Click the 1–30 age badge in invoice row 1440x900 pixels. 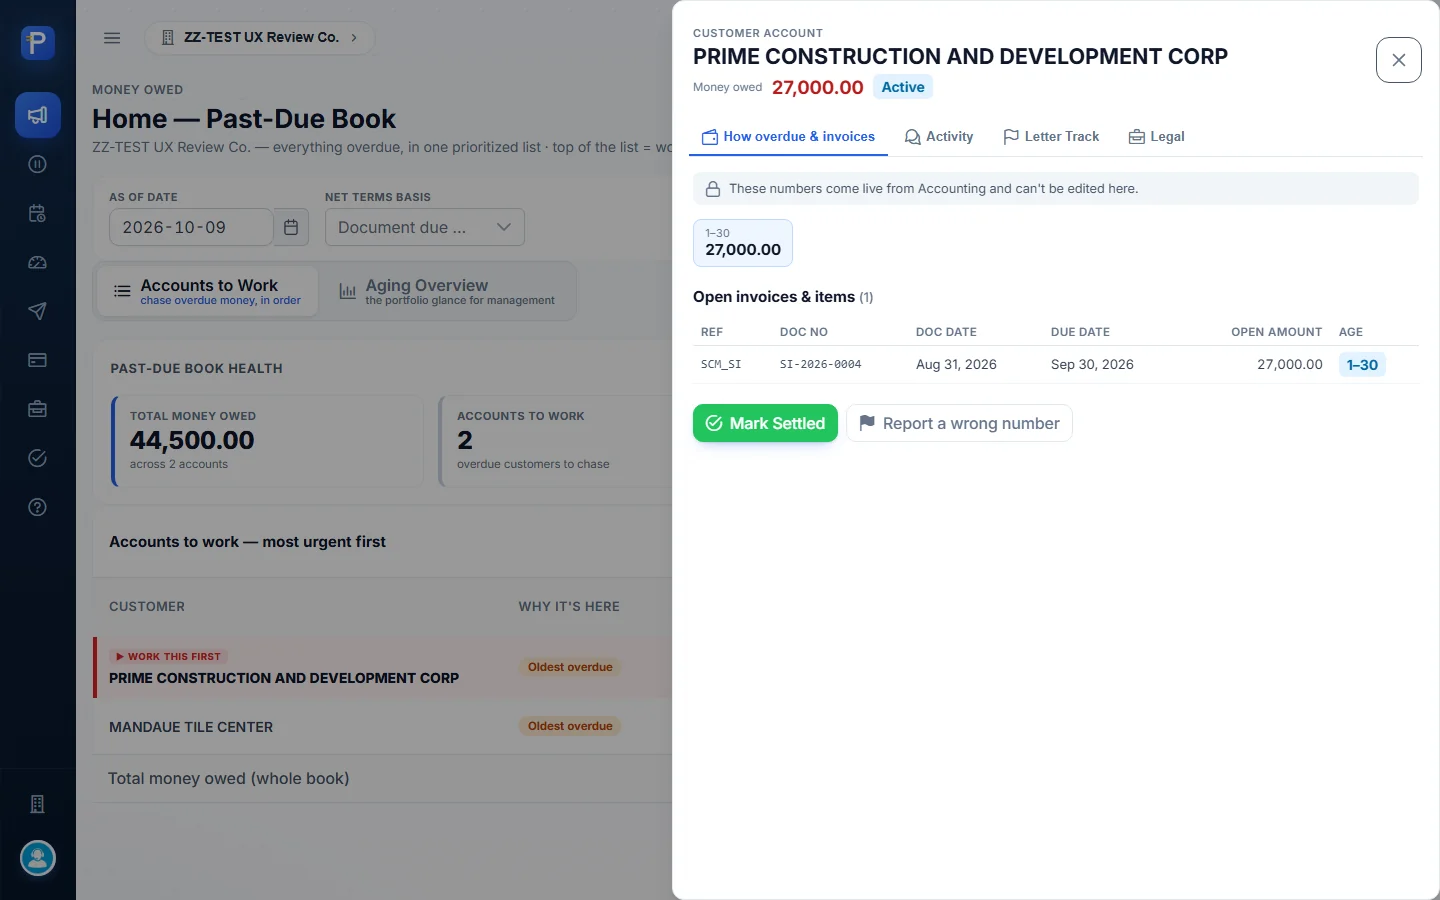coord(1362,365)
